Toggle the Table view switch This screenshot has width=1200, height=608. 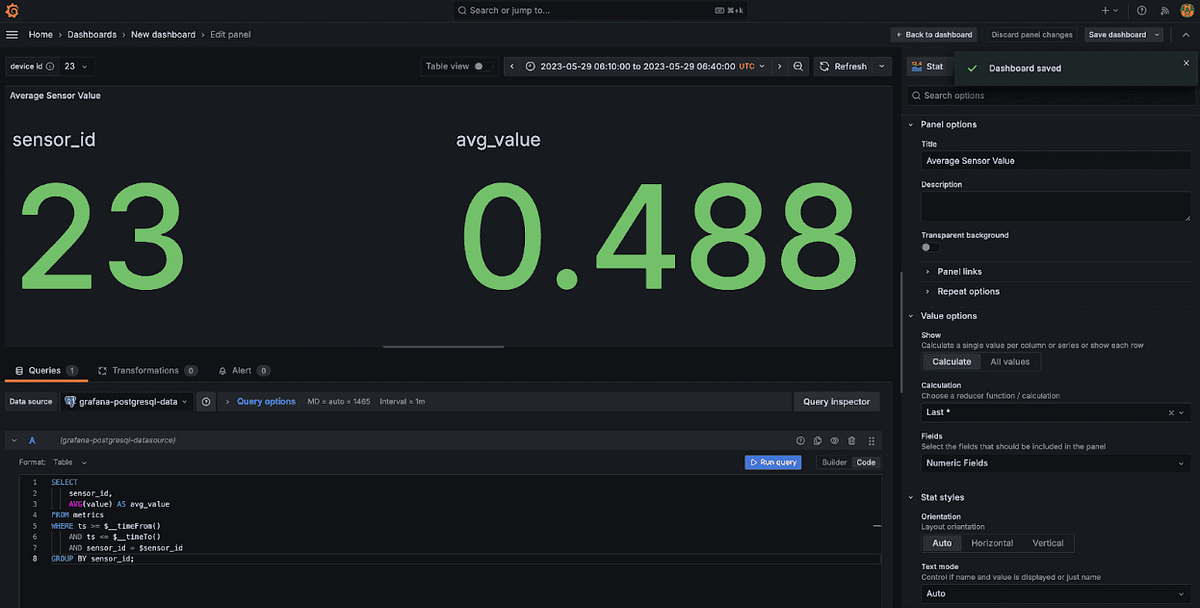point(480,65)
